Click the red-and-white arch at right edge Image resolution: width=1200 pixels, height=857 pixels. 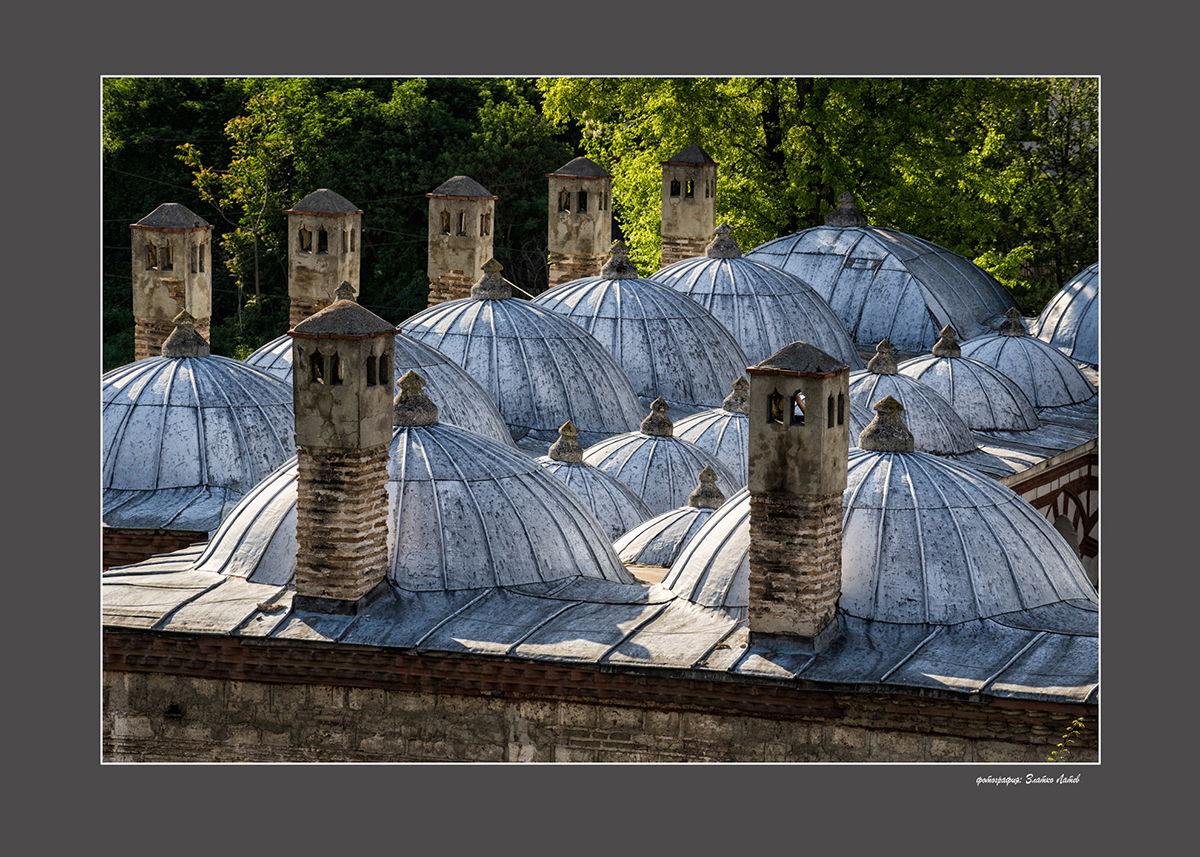(x=1070, y=505)
